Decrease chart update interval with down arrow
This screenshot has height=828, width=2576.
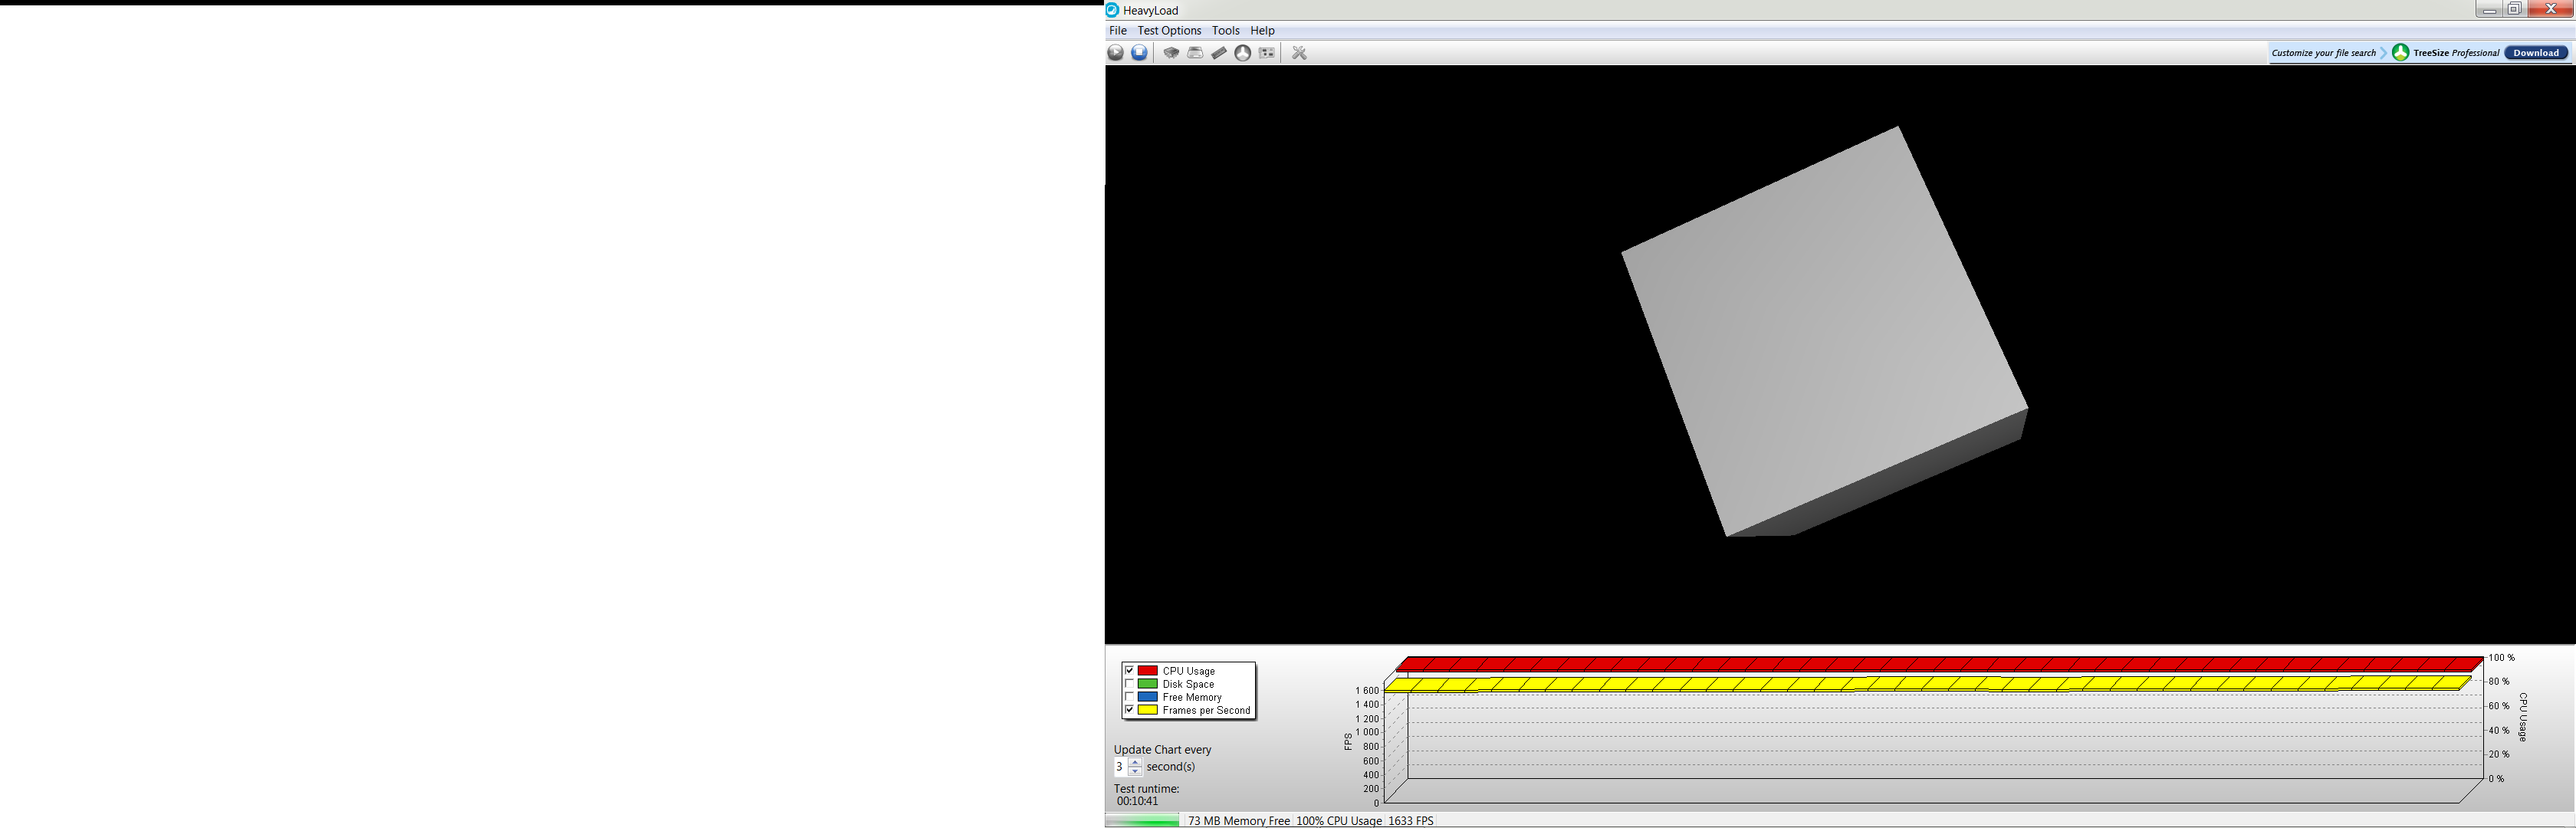1135,772
